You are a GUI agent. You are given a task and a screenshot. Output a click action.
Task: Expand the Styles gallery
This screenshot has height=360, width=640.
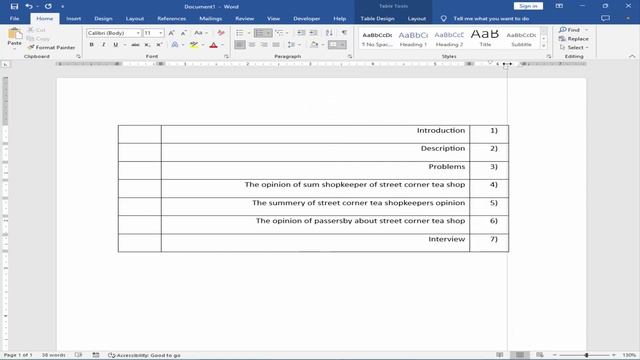[x=544, y=46]
